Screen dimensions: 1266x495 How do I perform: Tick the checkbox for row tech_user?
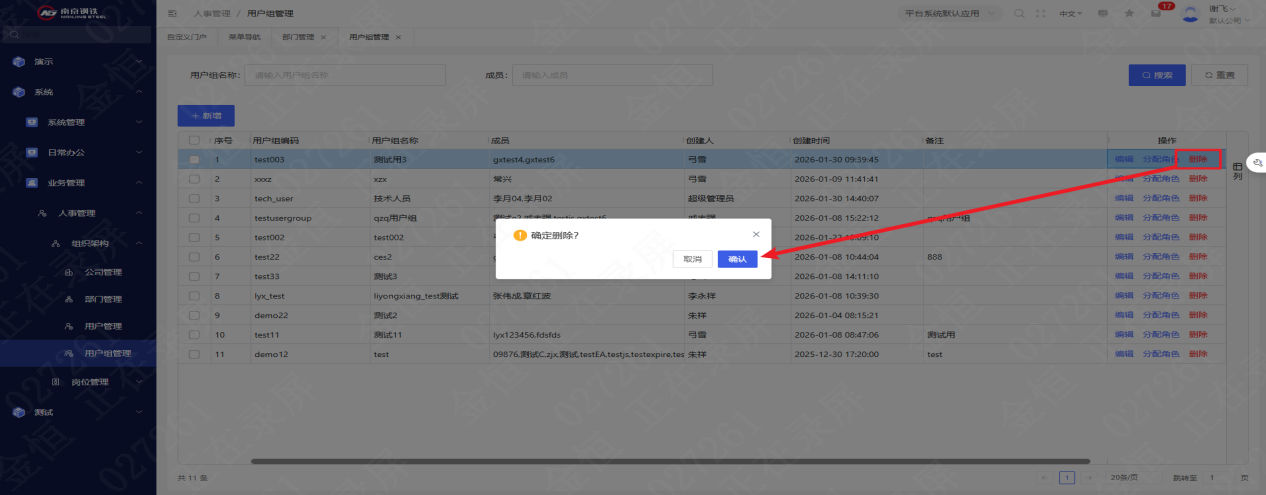(194, 198)
